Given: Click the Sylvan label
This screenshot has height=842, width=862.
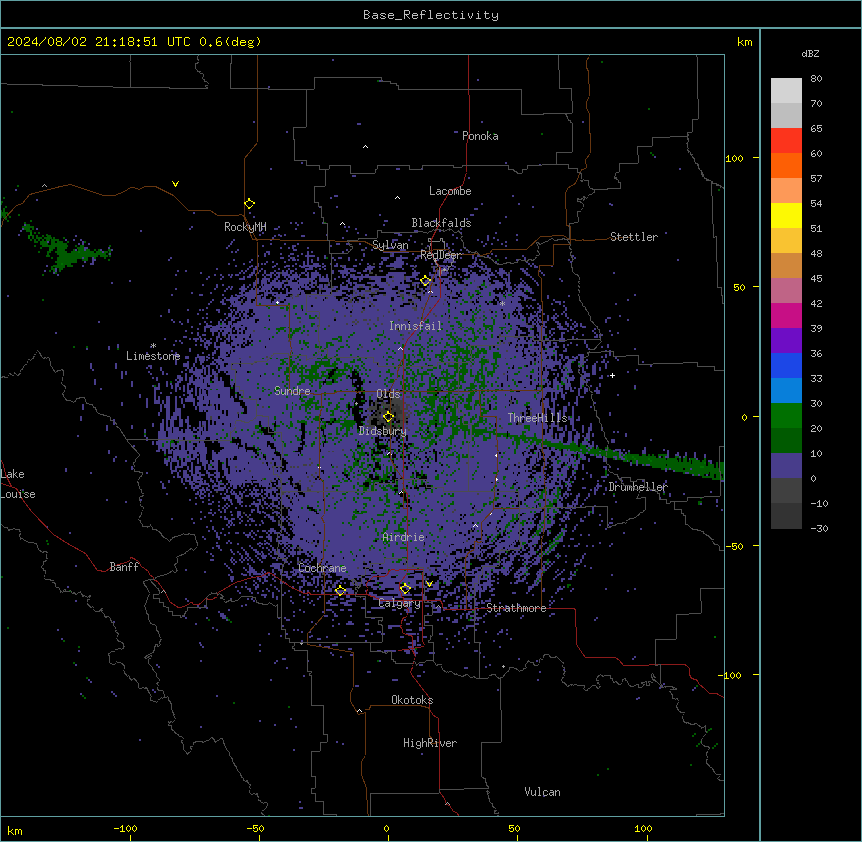Looking at the screenshot, I should point(390,245).
